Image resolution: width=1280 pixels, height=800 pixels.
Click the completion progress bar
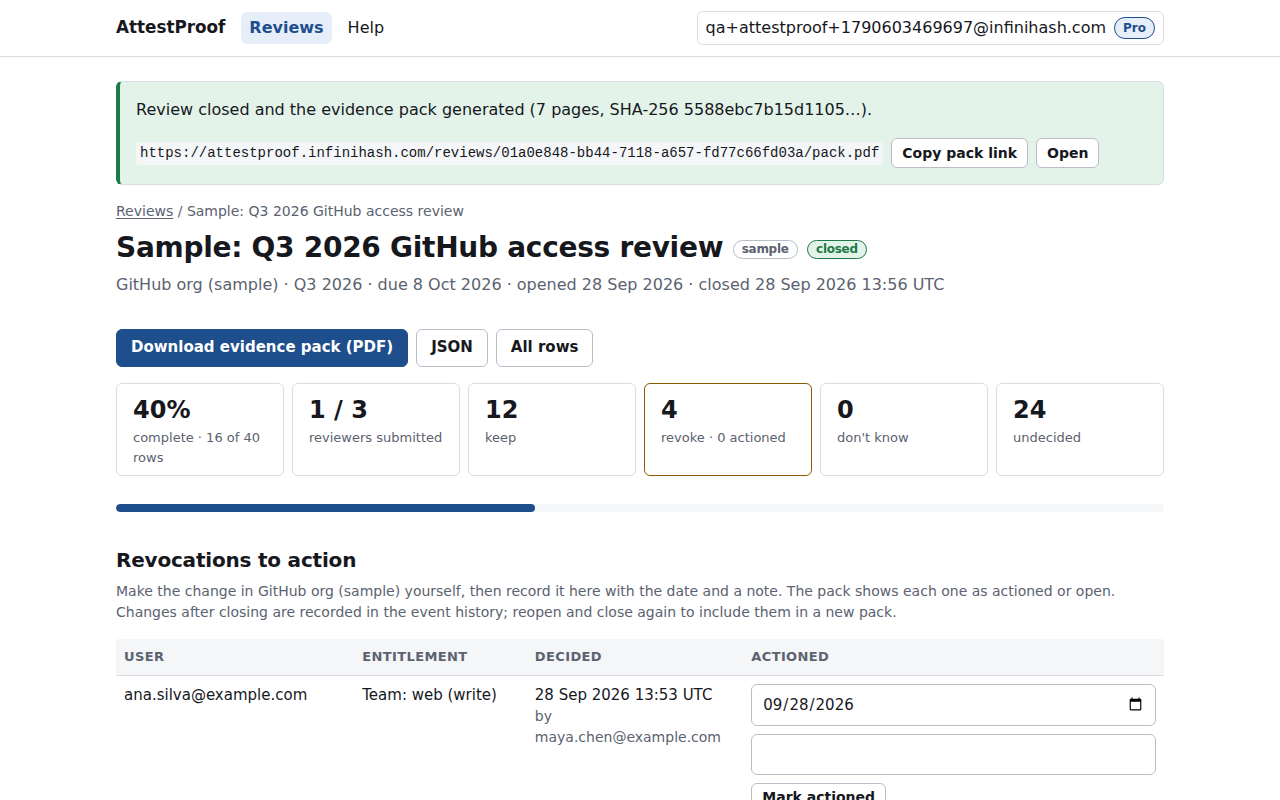coord(640,508)
